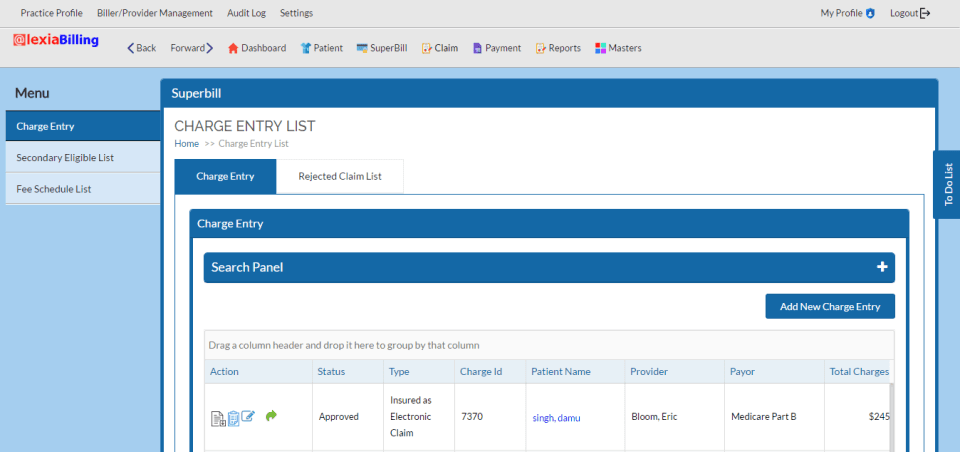Open the Reports module
Screen dimensions: 960x452
coord(558,48)
